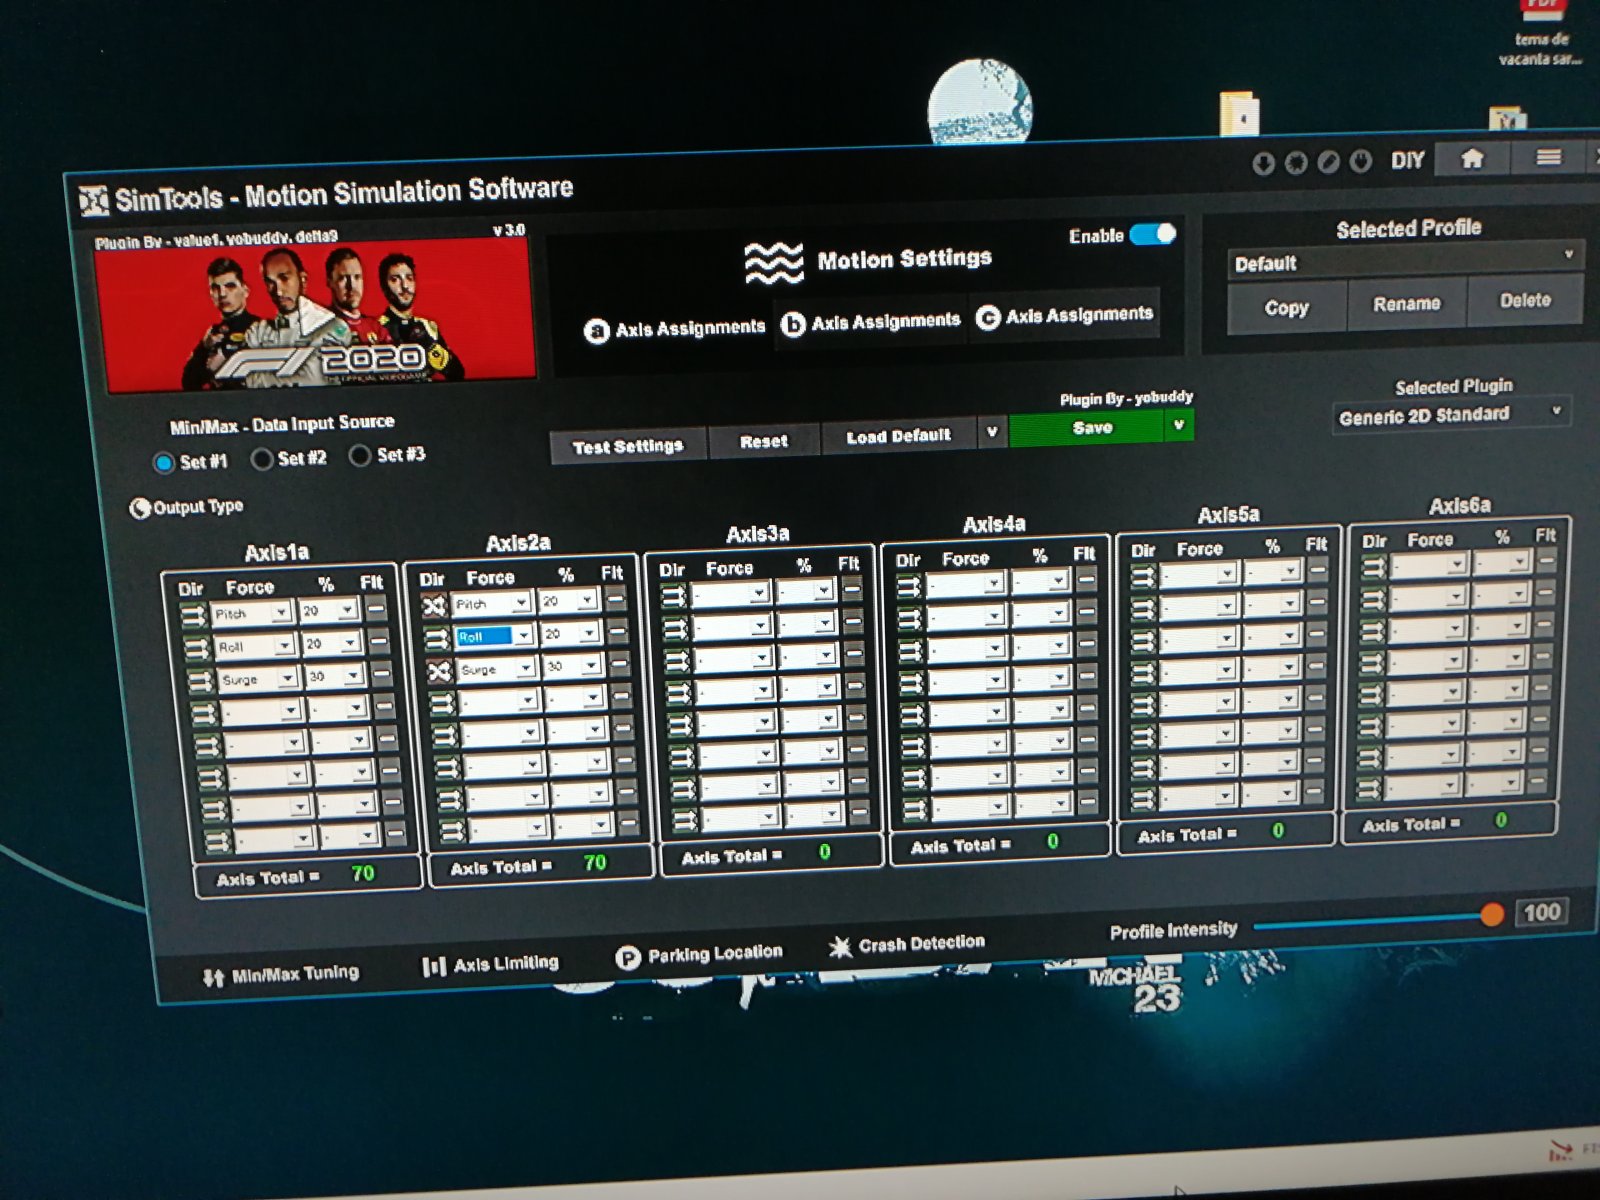Open the highlighted Axis2a Roll force dropdown
The width and height of the screenshot is (1600, 1200).
coord(495,635)
